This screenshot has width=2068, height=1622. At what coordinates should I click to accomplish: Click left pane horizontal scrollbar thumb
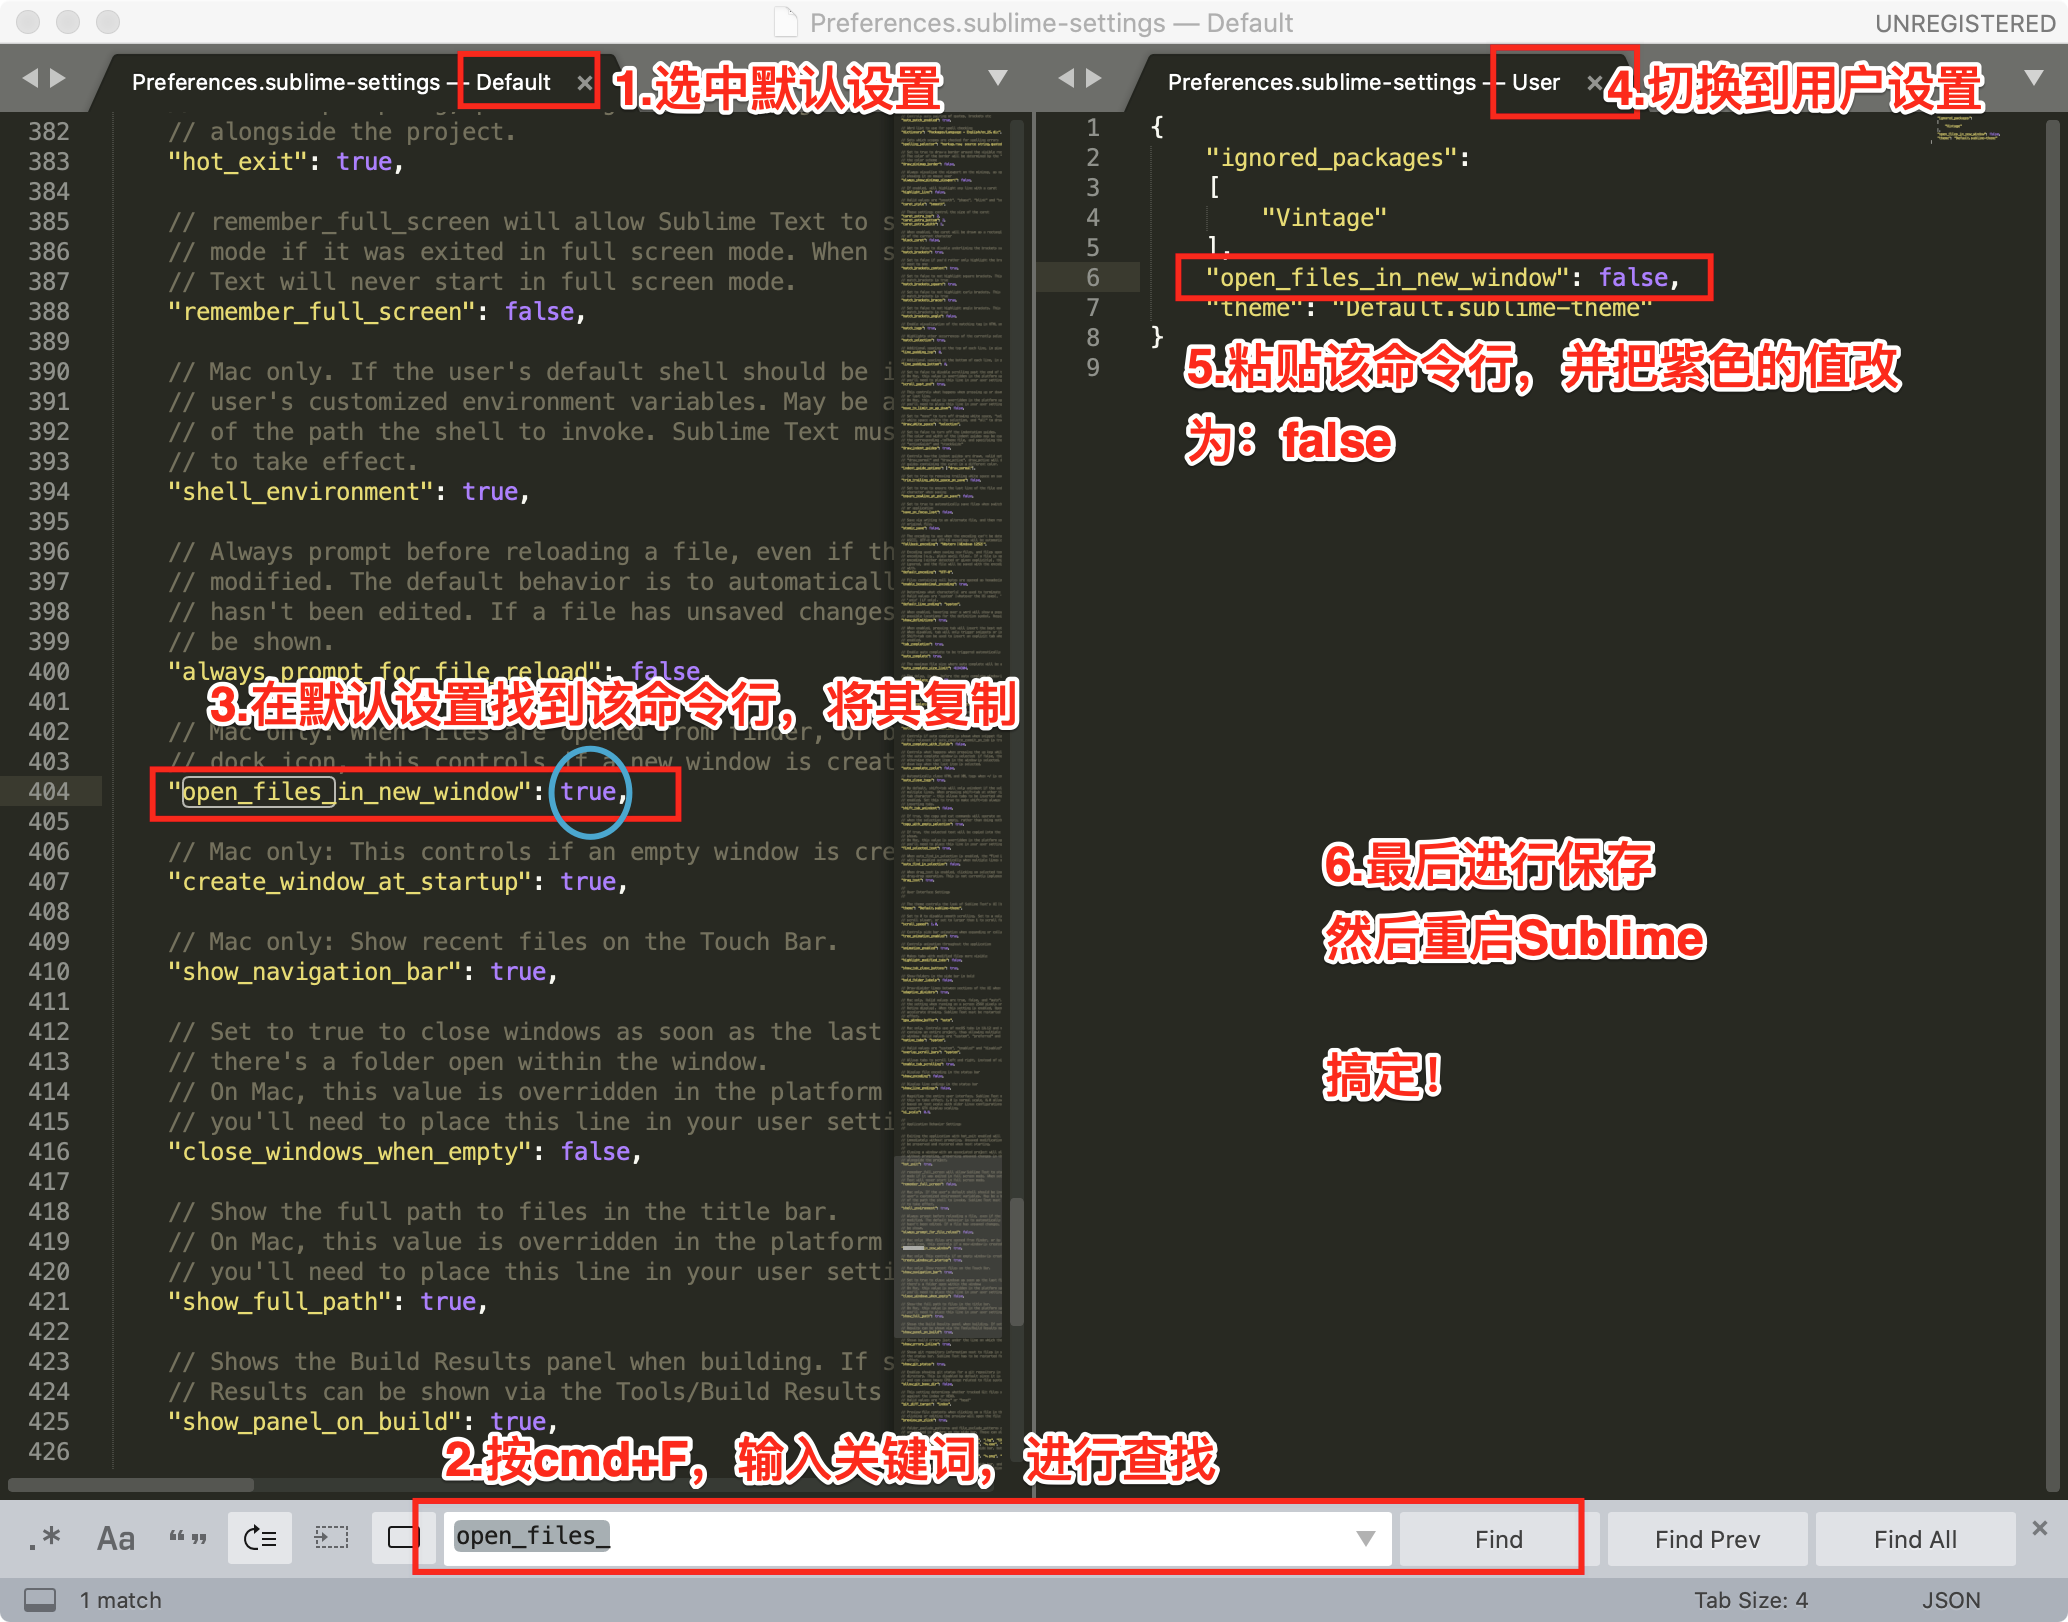[x=130, y=1485]
